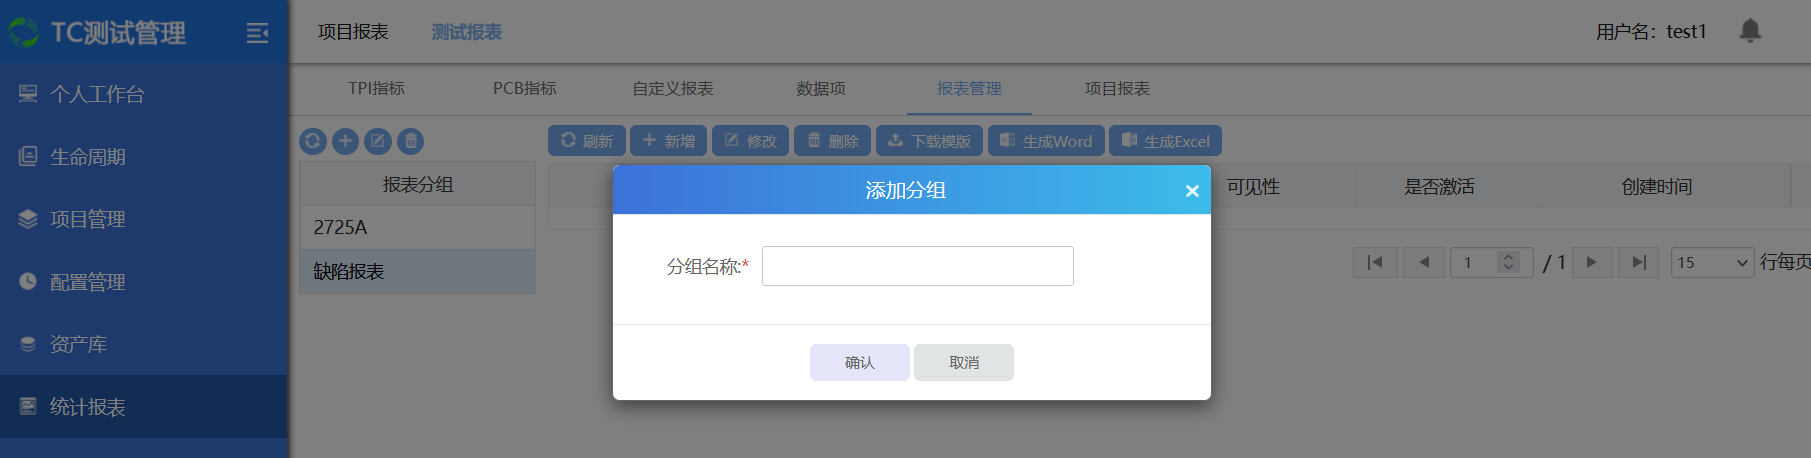Click the page number stepper field

point(1491,262)
